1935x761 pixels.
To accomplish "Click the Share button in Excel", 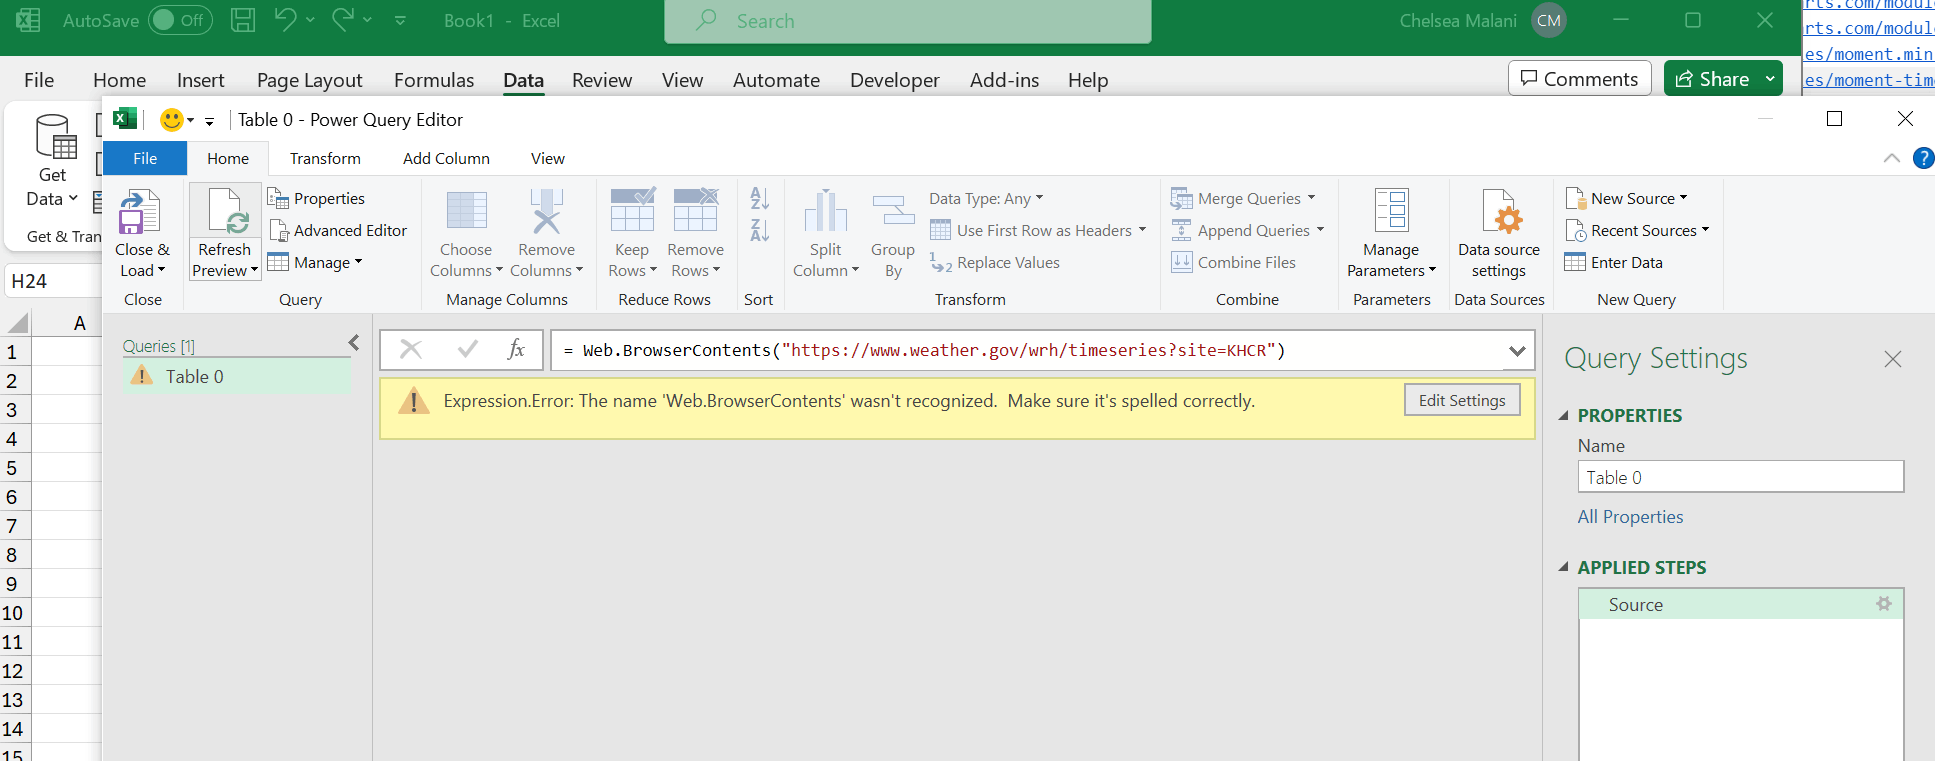I will 1711,78.
